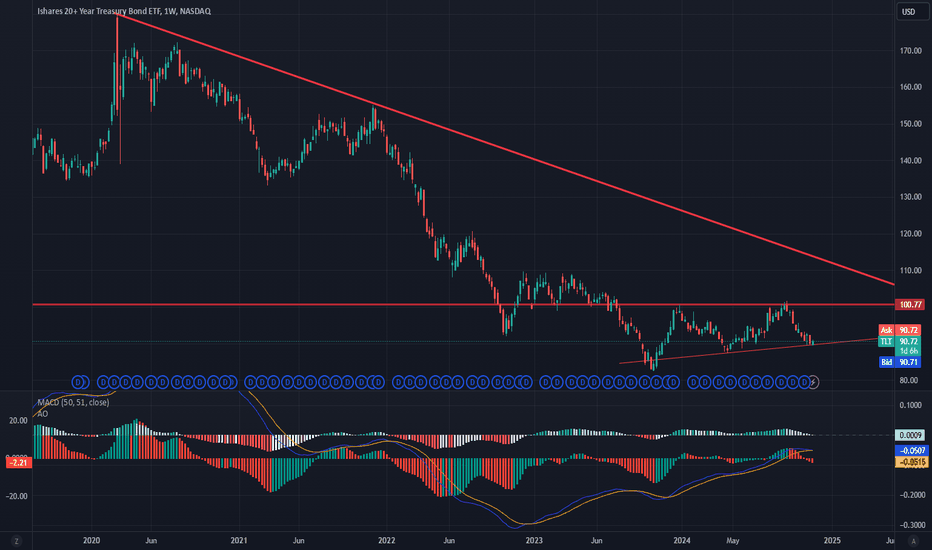Click the 2025 label on time axis
Viewport: 932px width, 550px height.
[x=832, y=540]
